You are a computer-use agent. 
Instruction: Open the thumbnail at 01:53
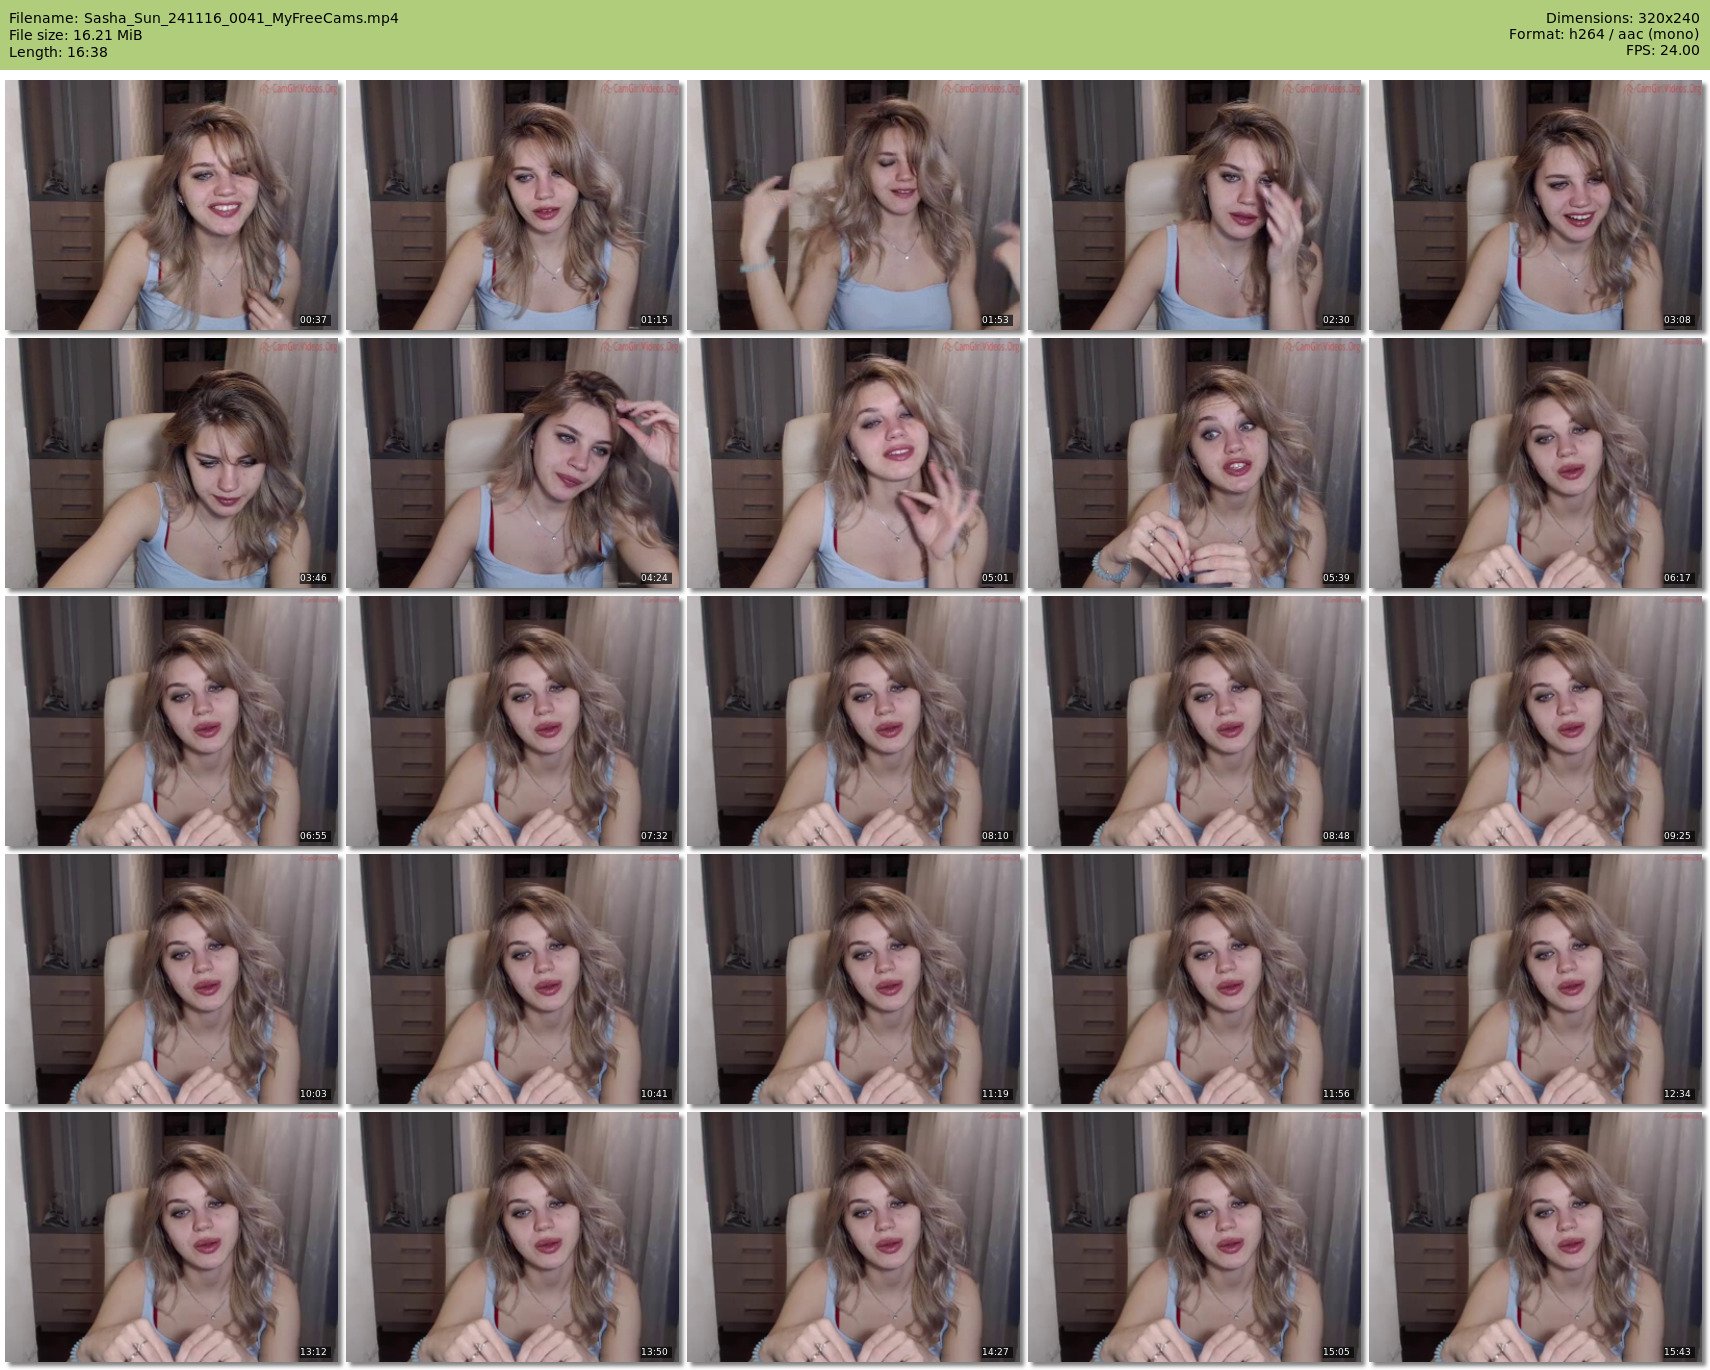click(x=854, y=205)
